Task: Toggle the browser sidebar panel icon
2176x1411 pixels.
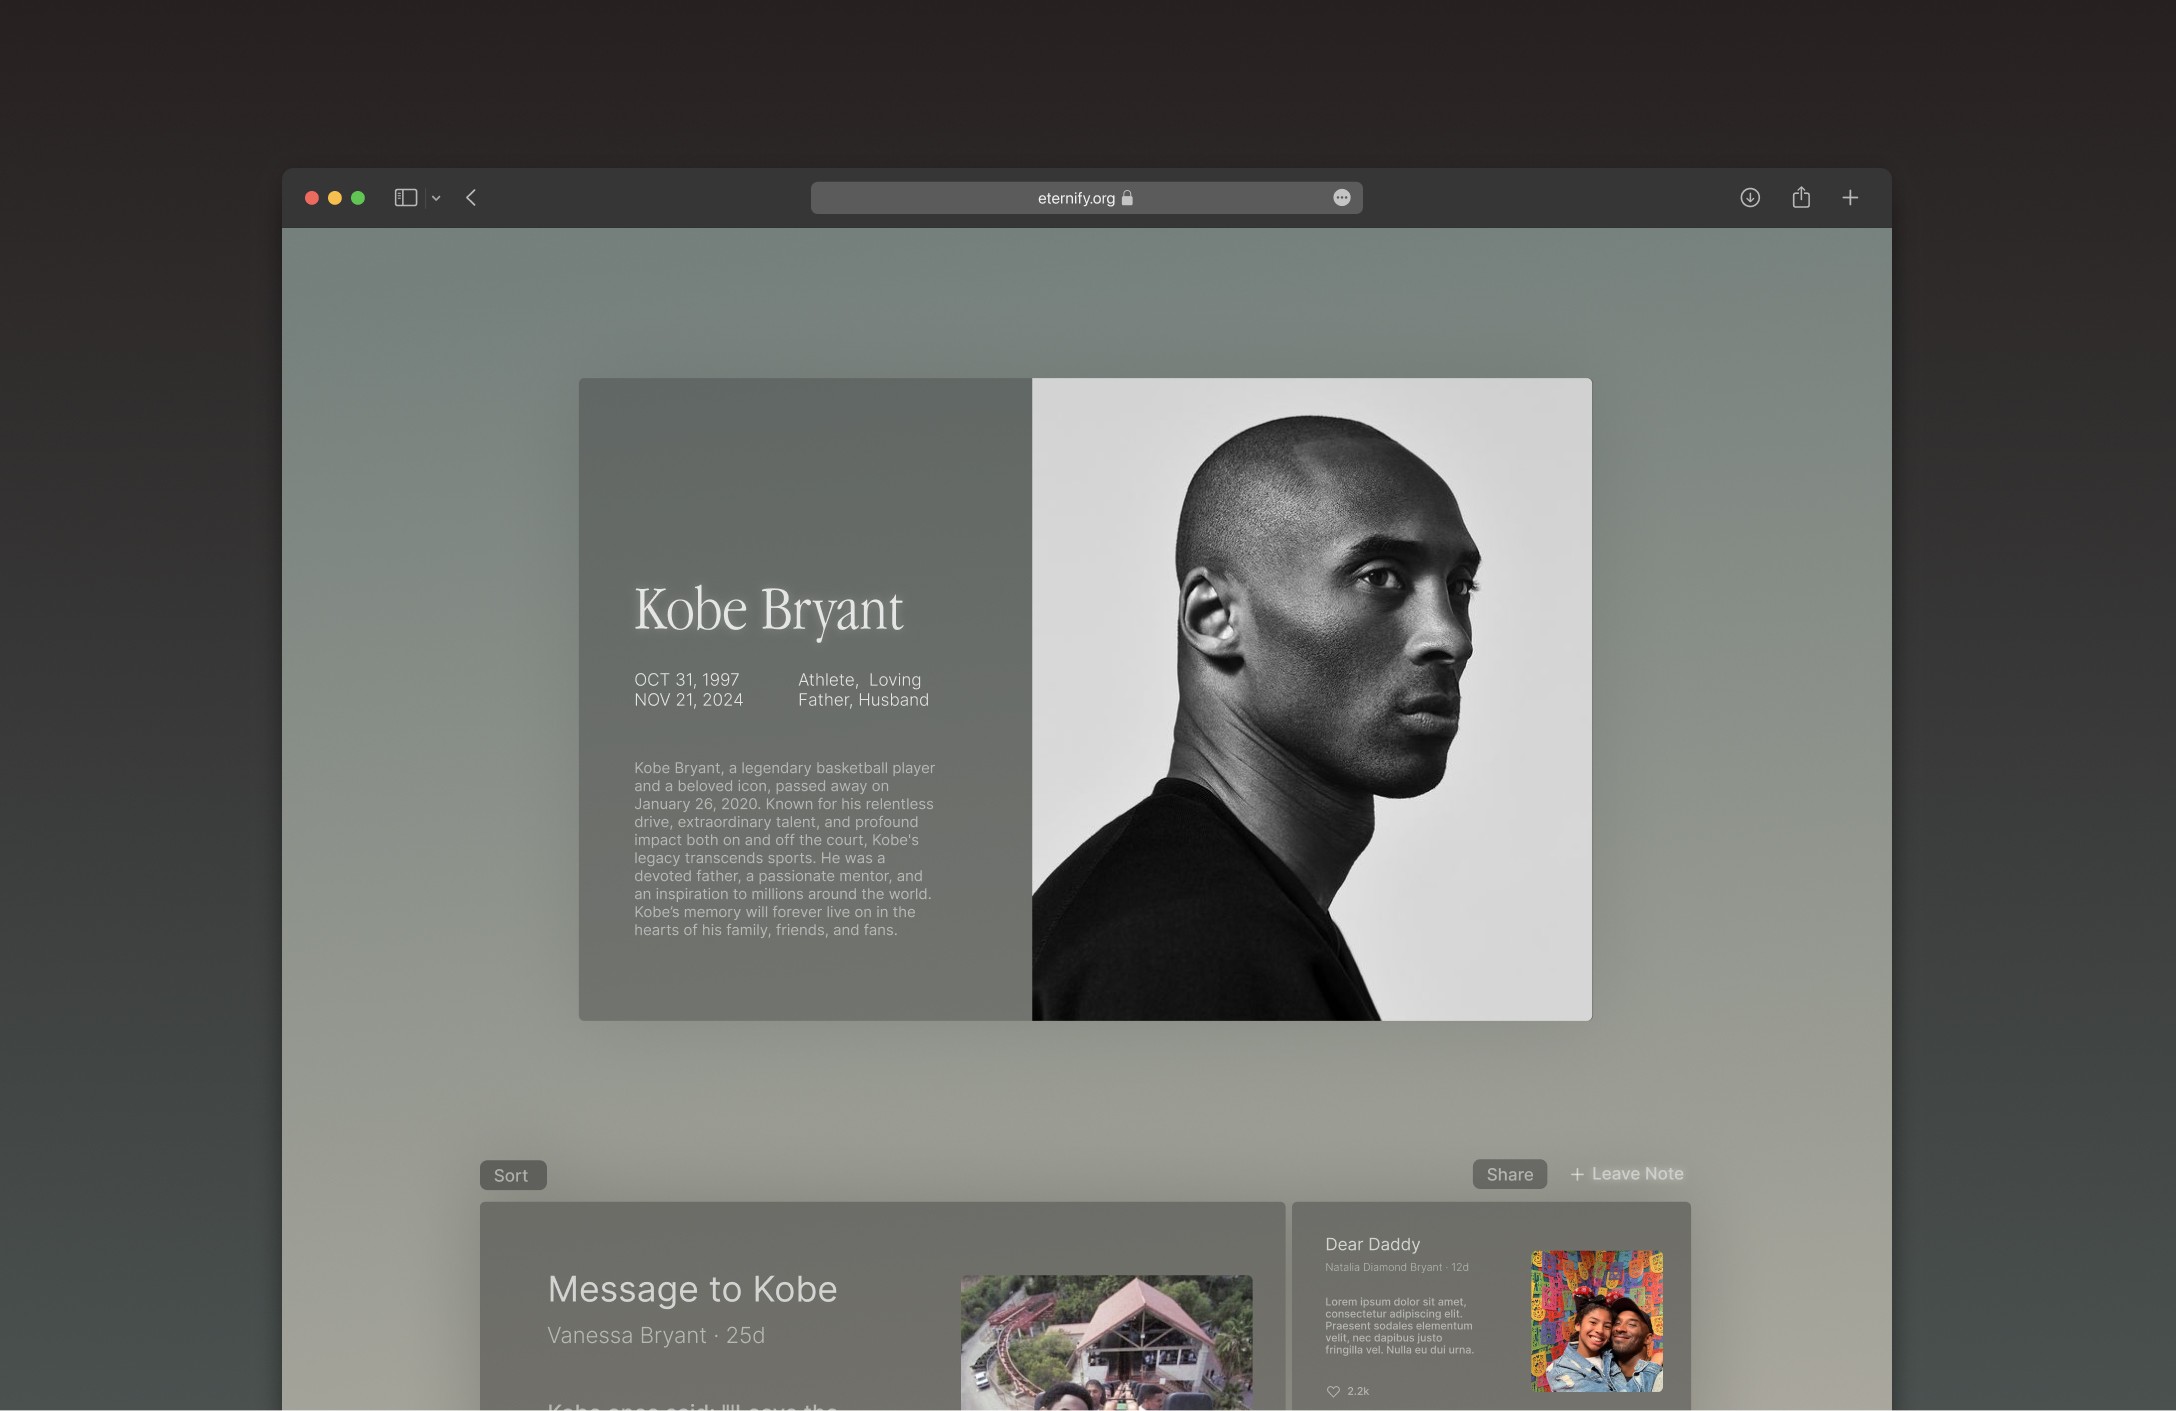Action: pos(405,198)
